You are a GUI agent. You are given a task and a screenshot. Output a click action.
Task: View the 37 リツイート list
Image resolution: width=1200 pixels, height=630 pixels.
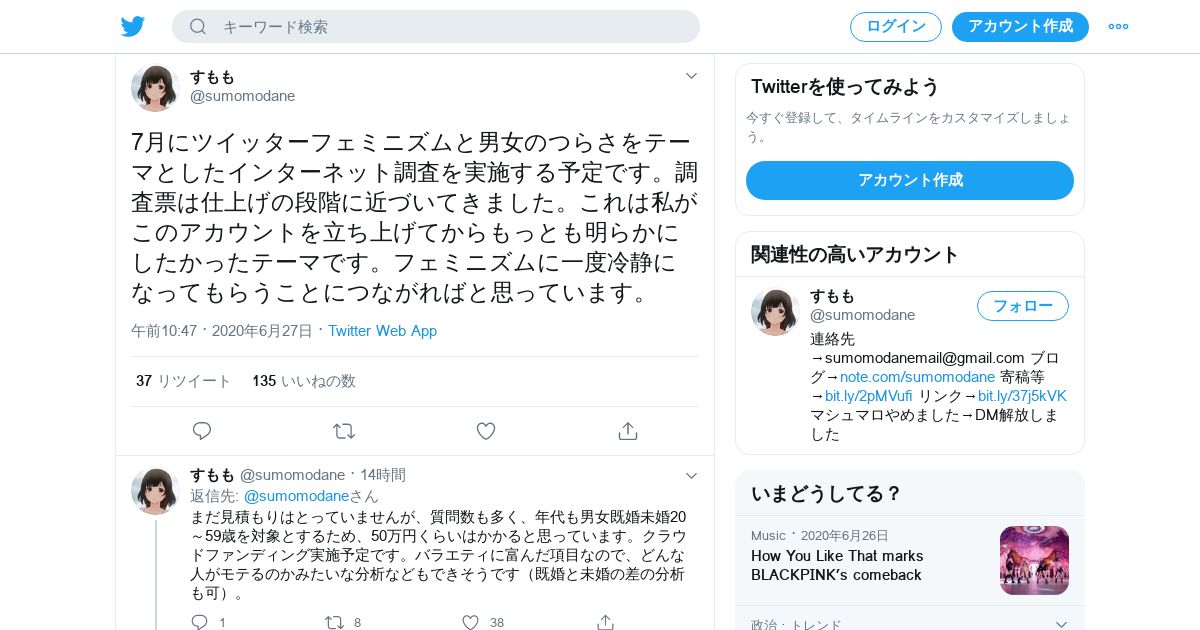(x=183, y=381)
